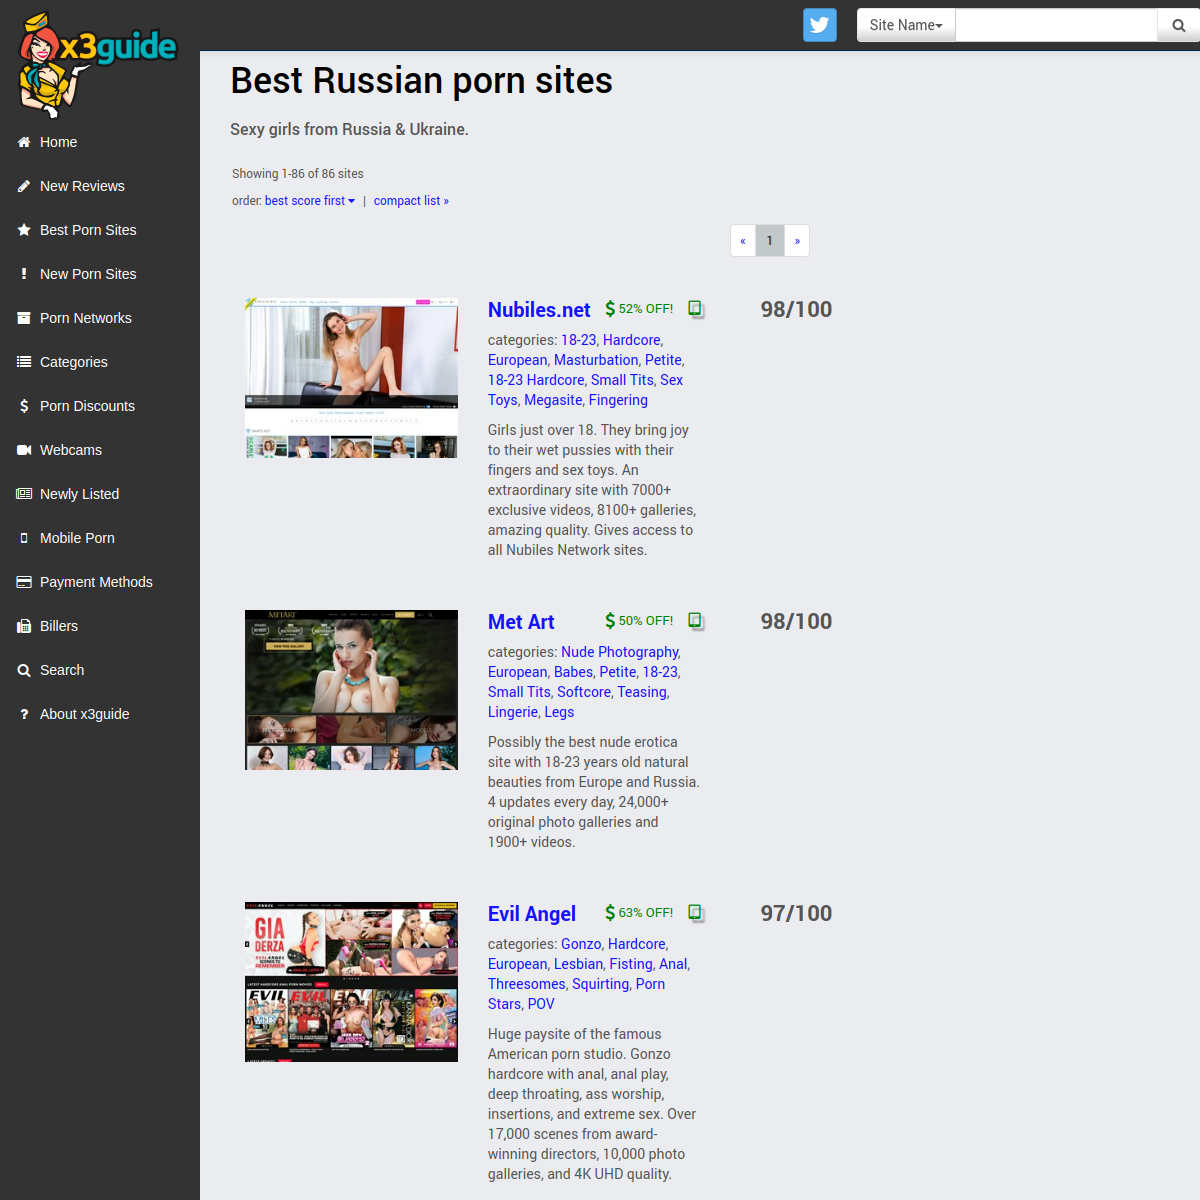
Task: Open the Megasite category link
Action: click(x=553, y=400)
